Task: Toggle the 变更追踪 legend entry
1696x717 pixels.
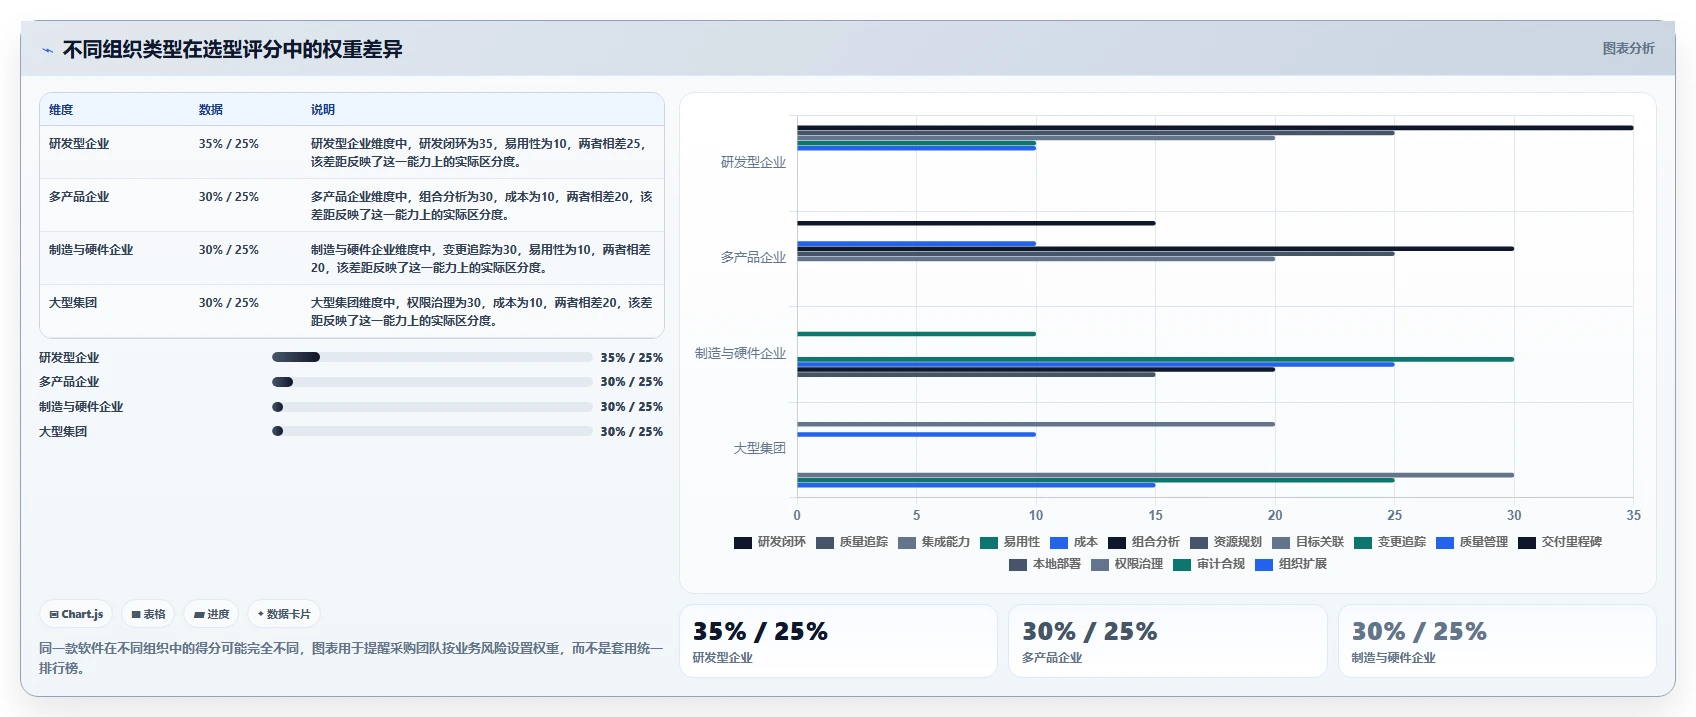Action: 1389,542
